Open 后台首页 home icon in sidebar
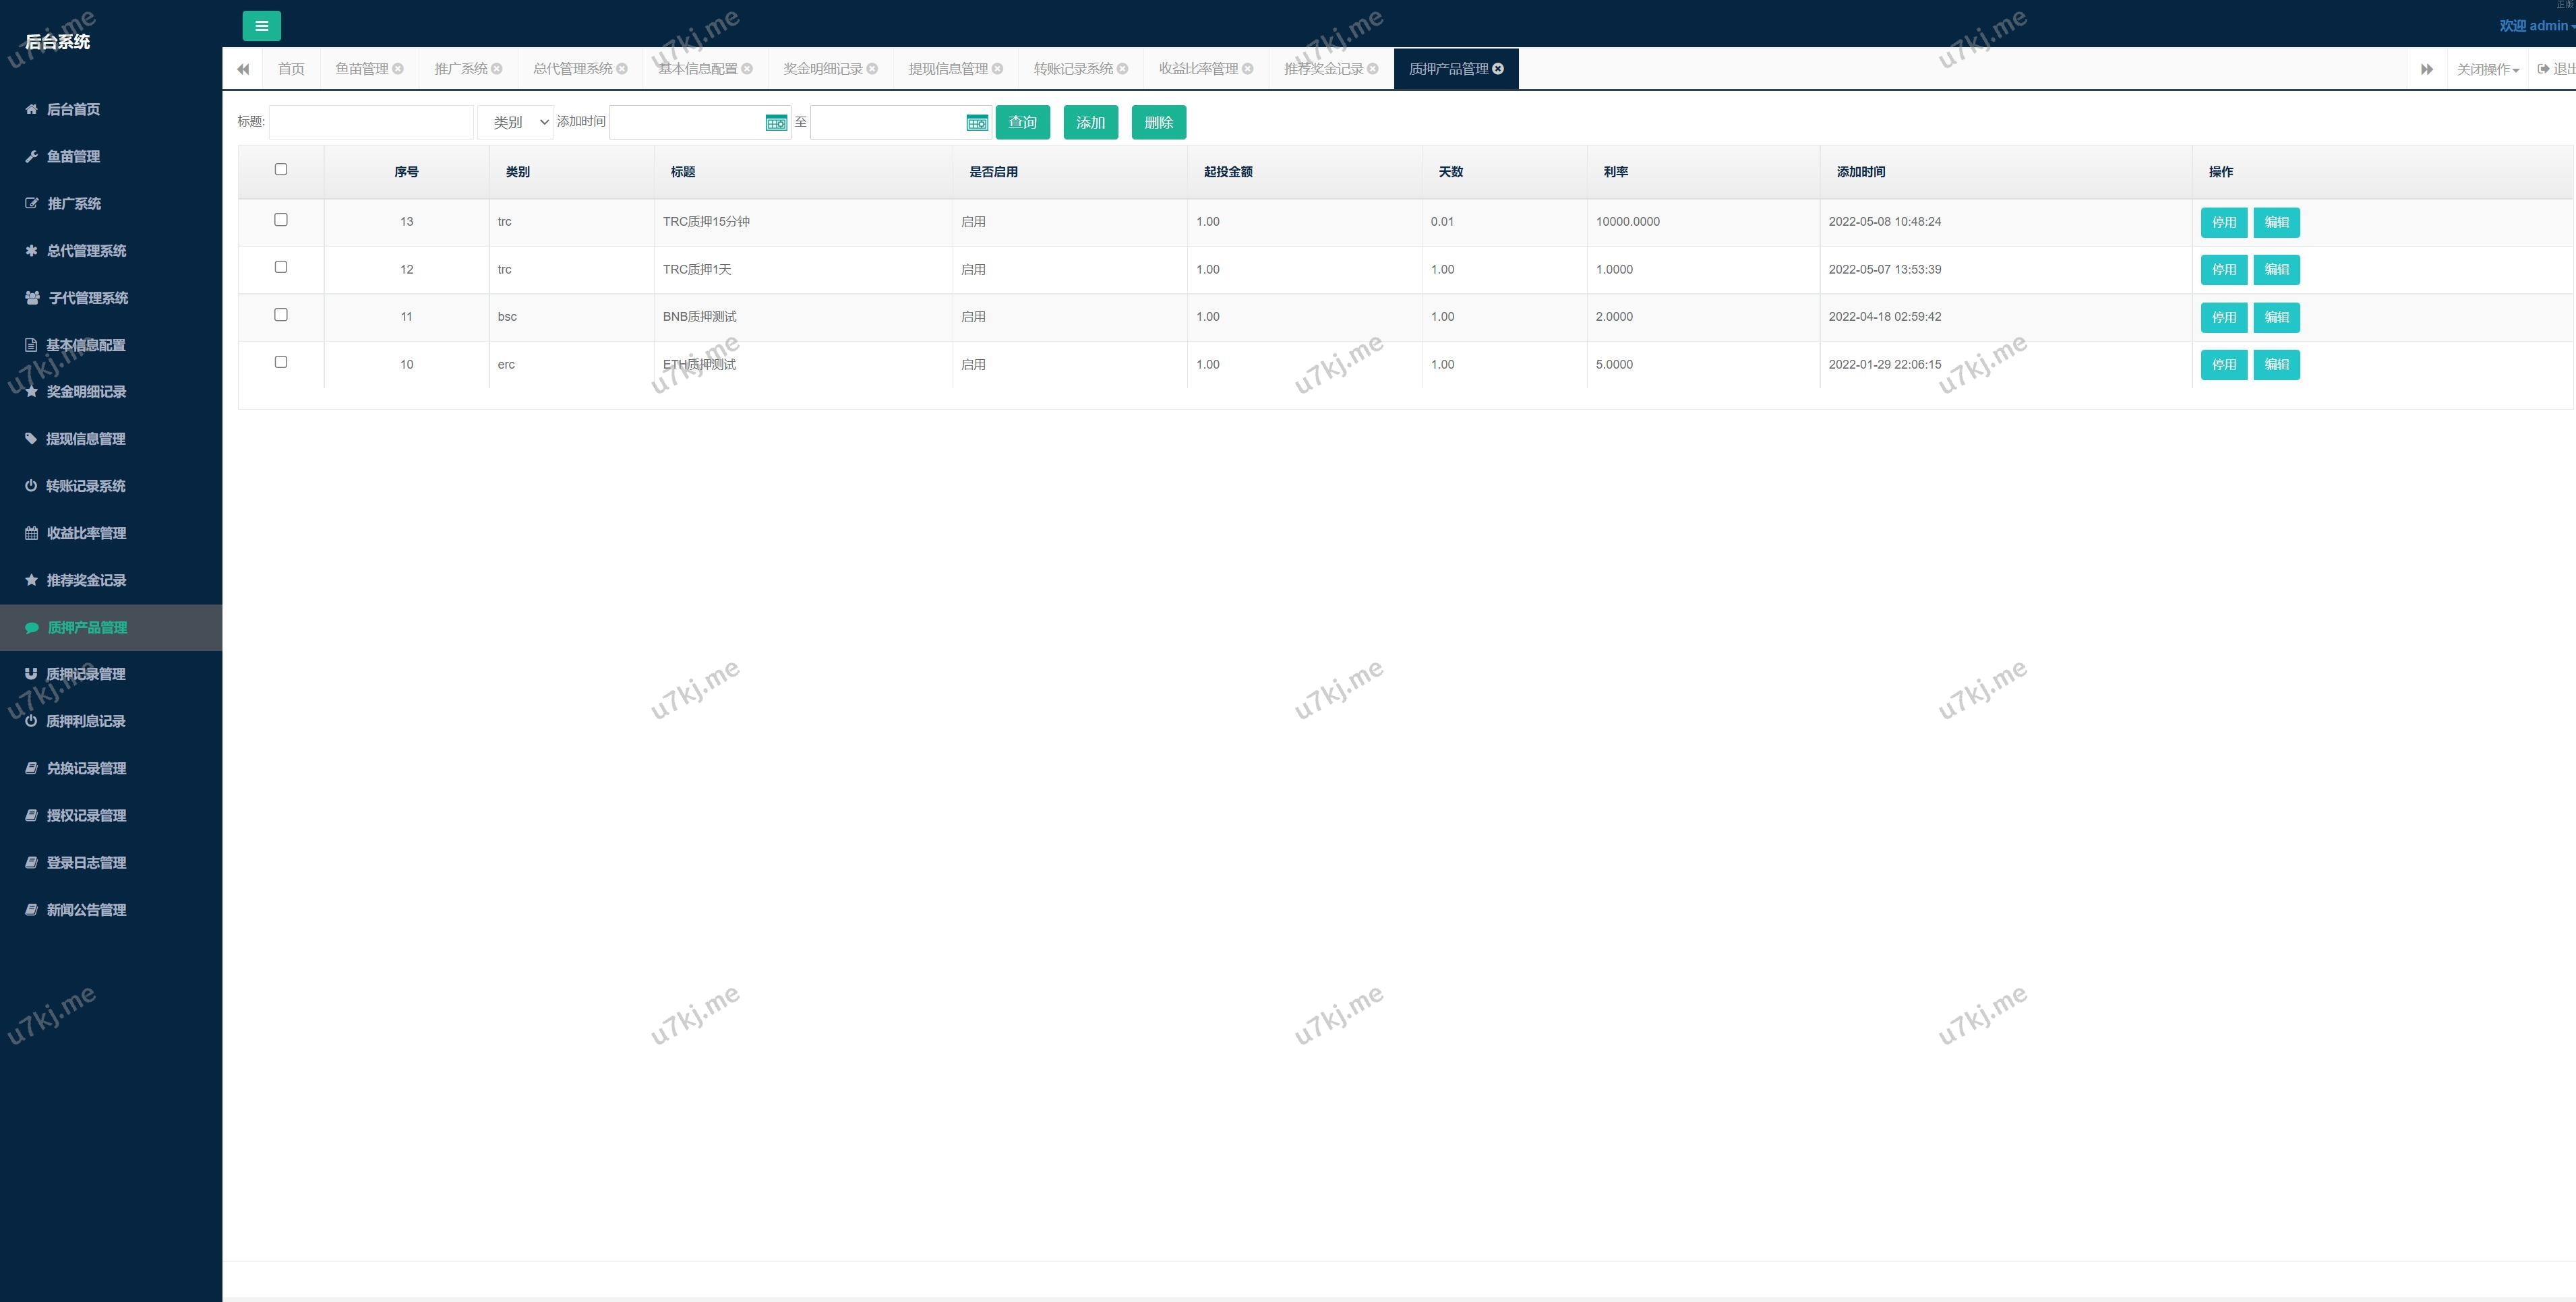The width and height of the screenshot is (2576, 1302). pos(31,109)
